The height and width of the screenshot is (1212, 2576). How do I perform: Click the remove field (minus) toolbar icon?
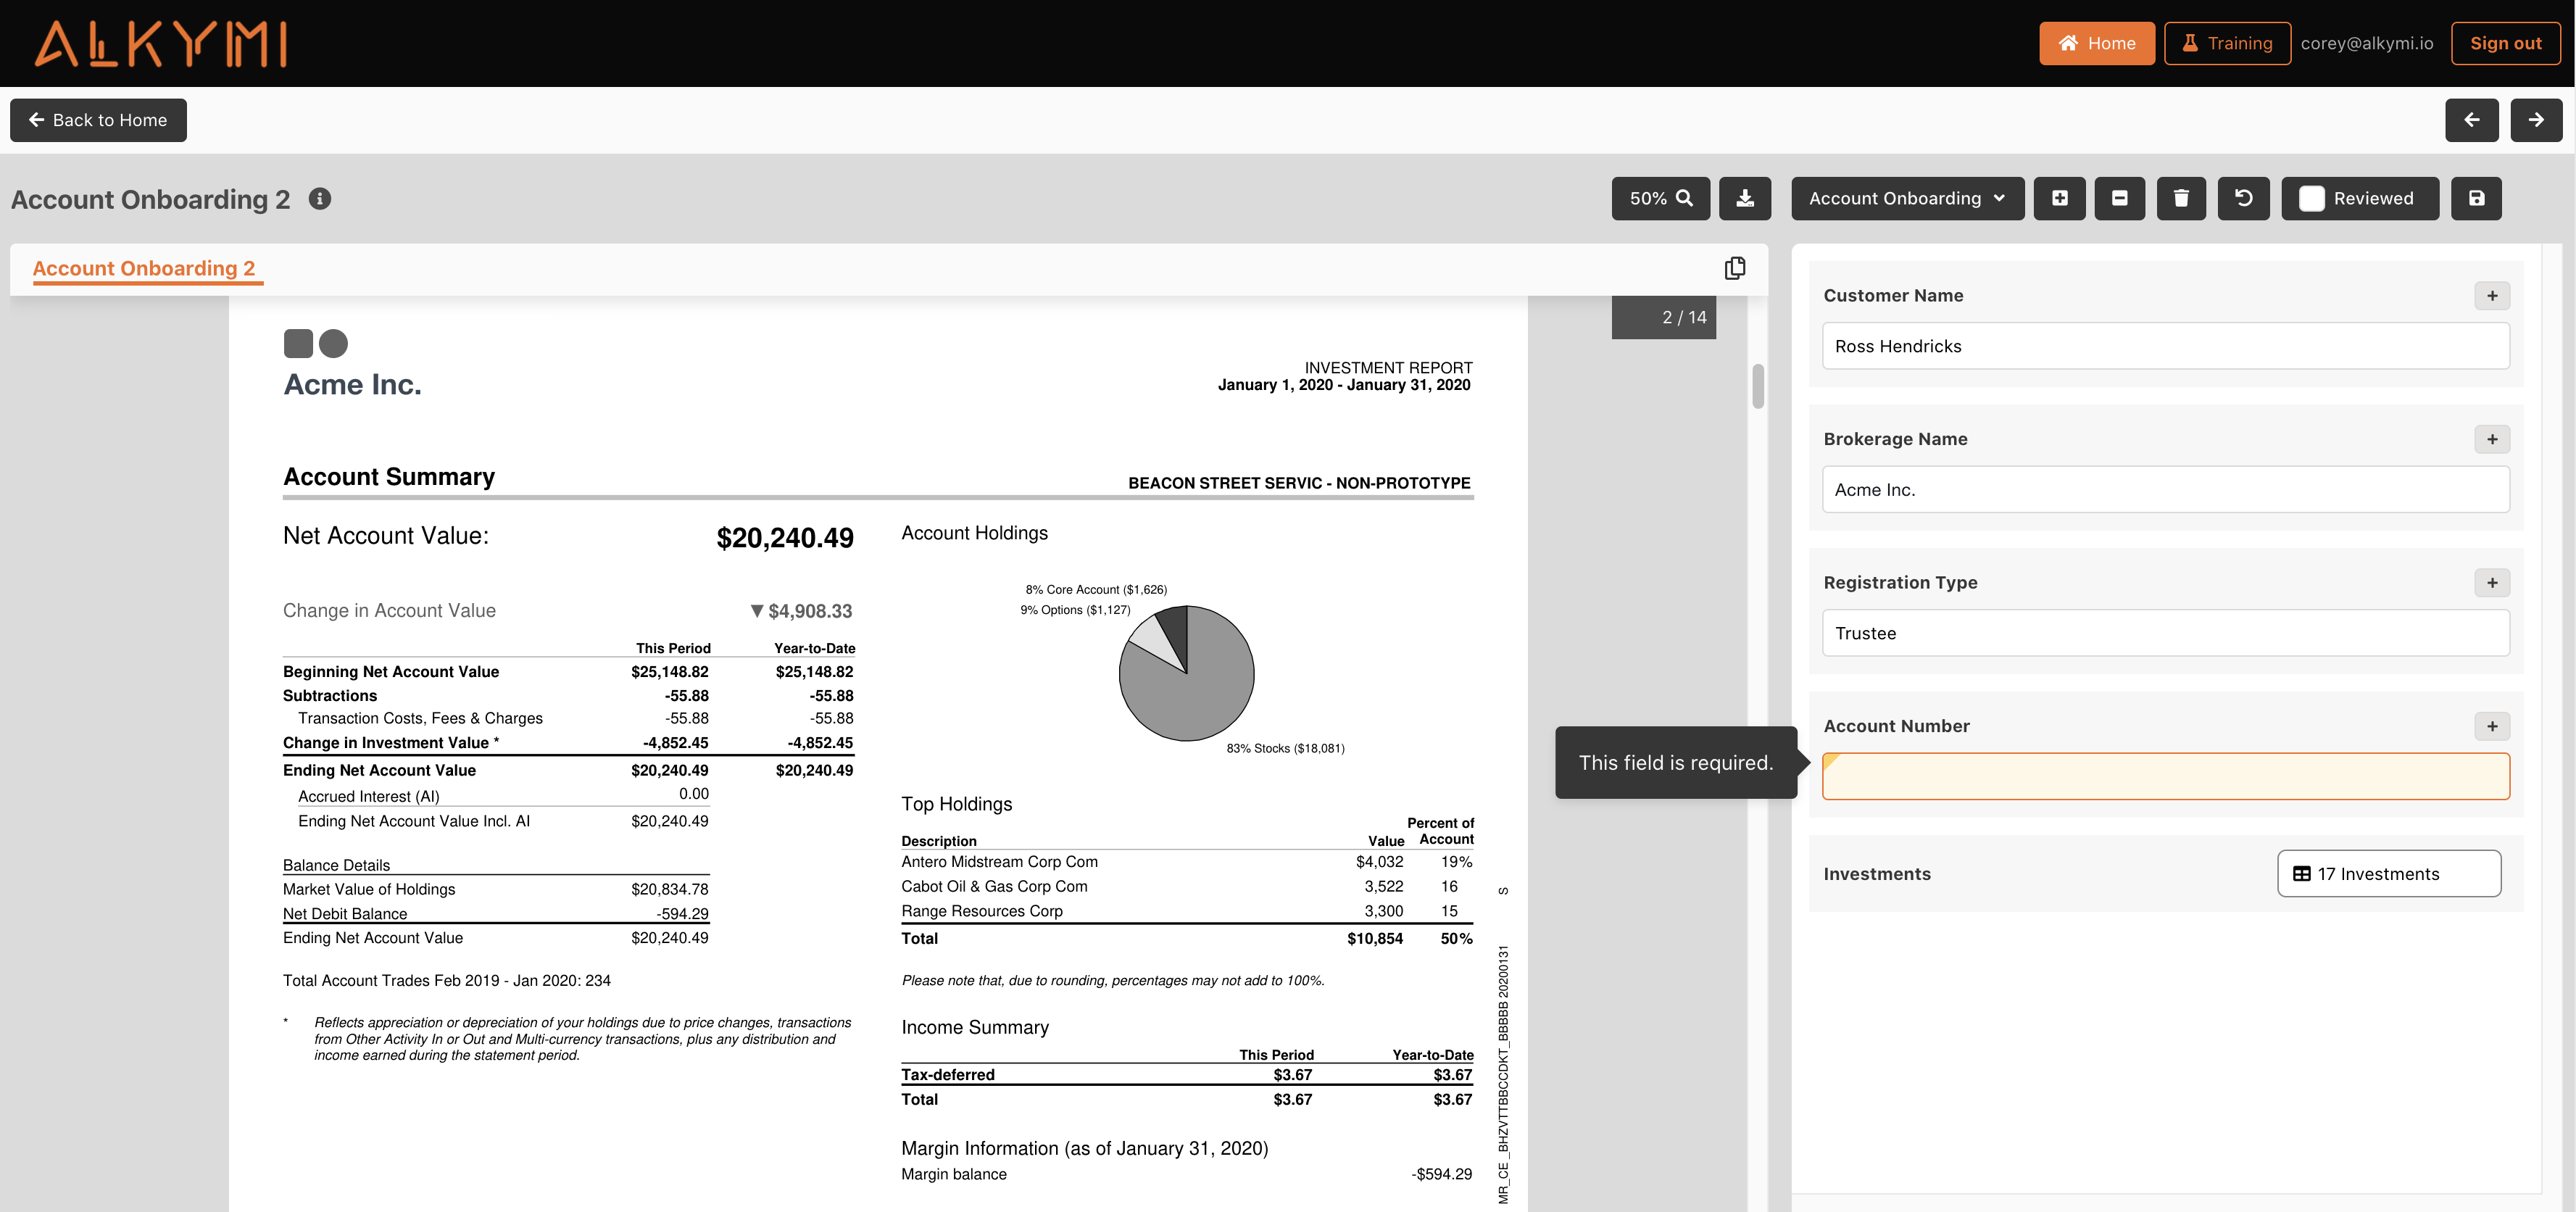click(2120, 198)
